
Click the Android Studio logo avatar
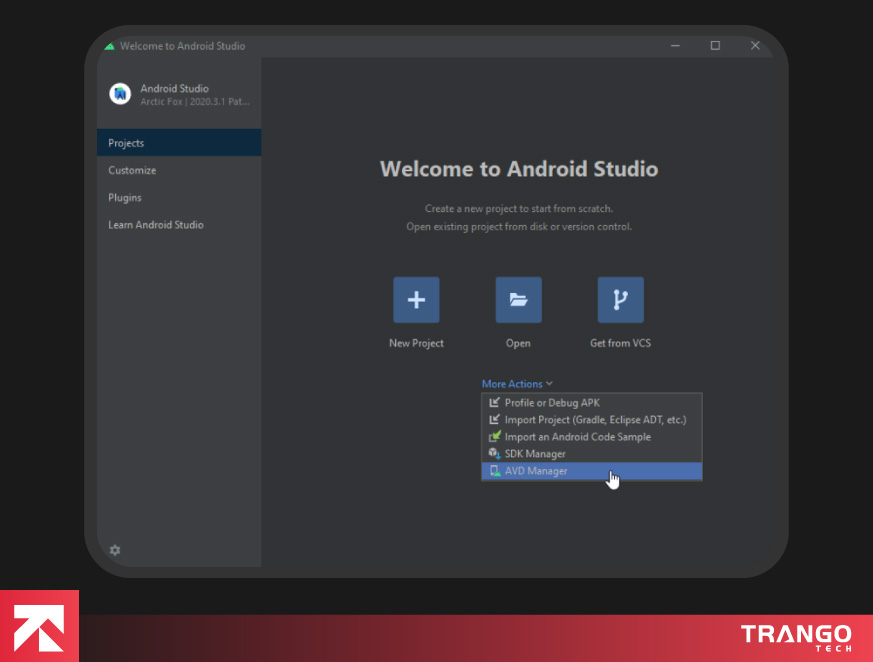pyautogui.click(x=119, y=94)
